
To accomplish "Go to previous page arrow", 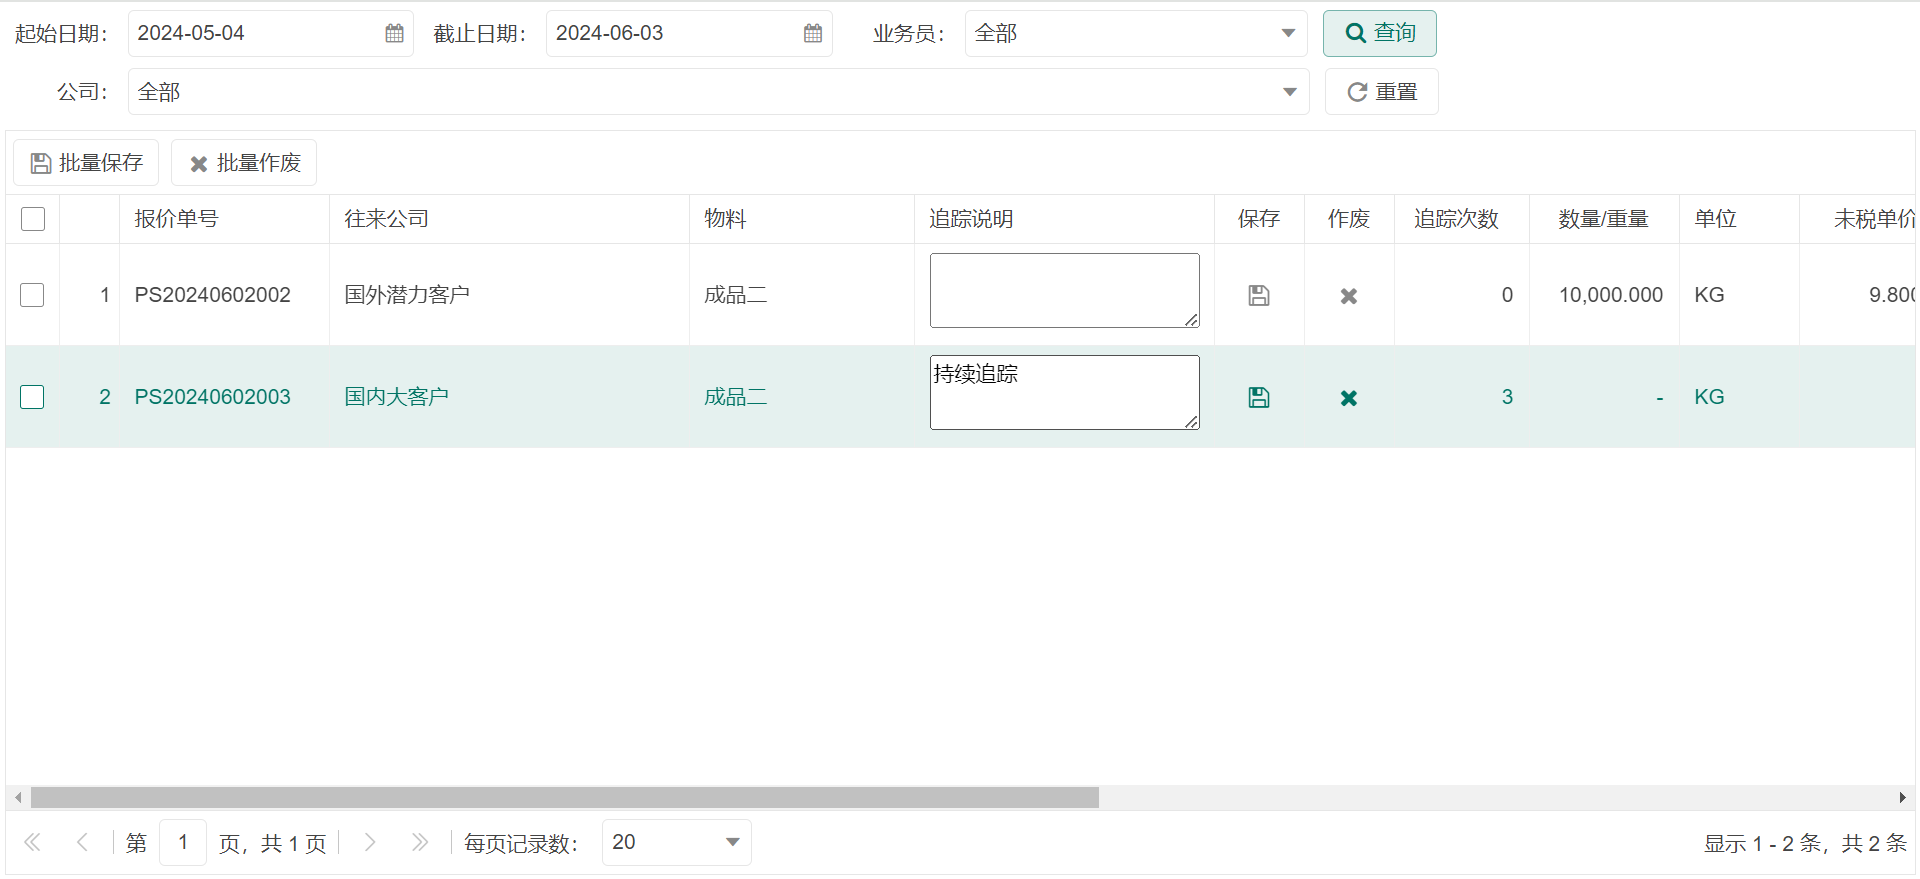I will click(82, 842).
